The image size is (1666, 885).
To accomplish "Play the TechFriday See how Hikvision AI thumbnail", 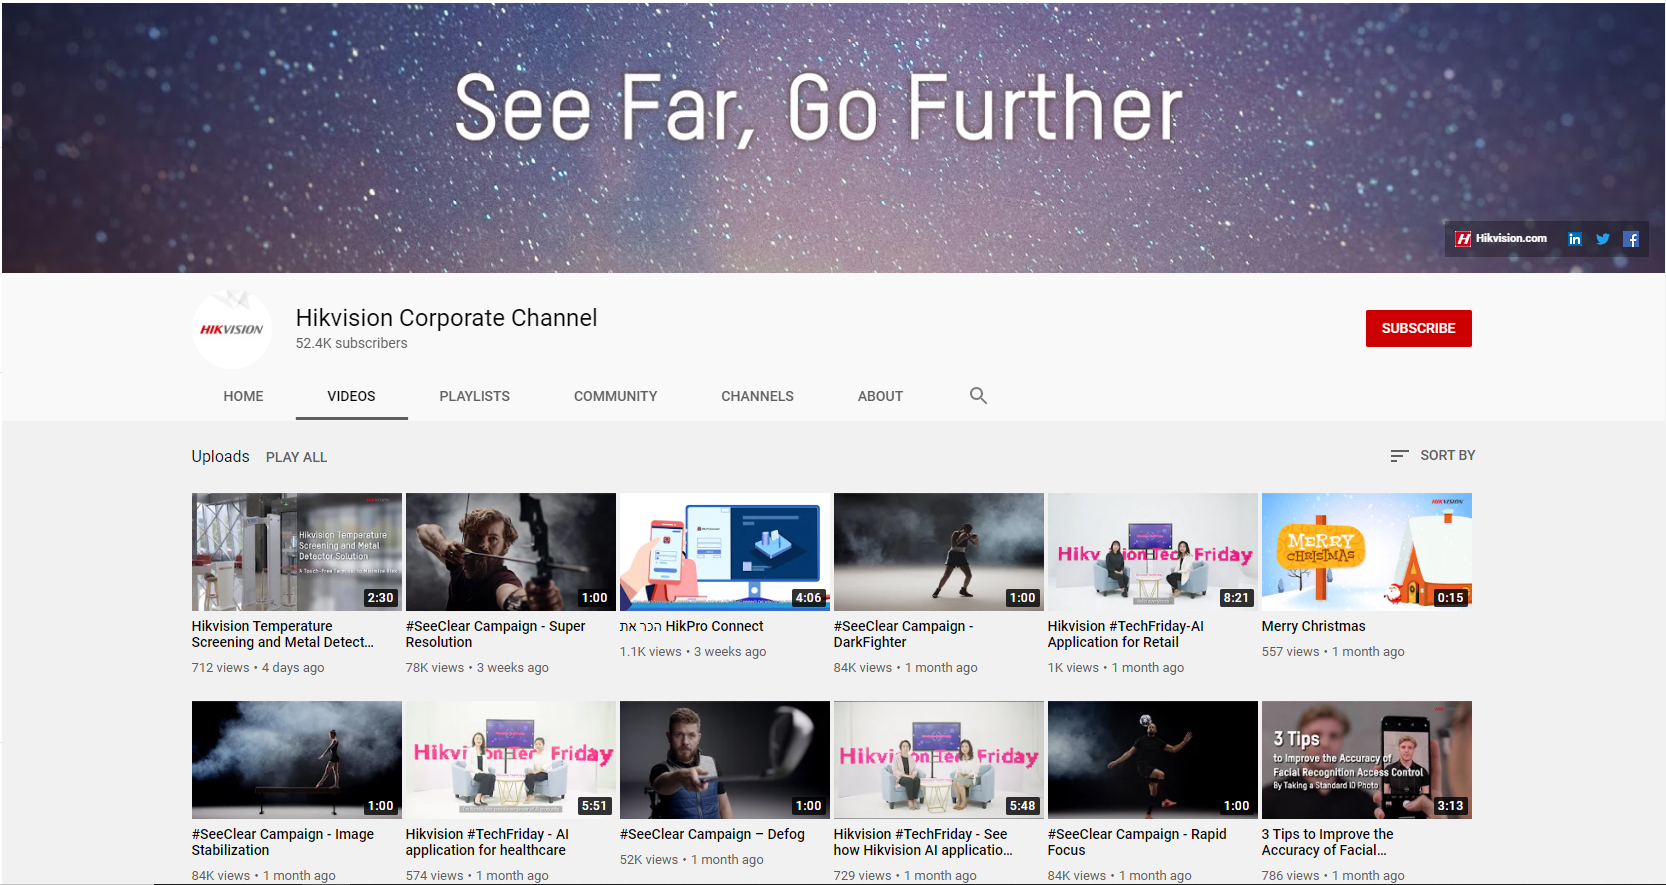I will [939, 760].
